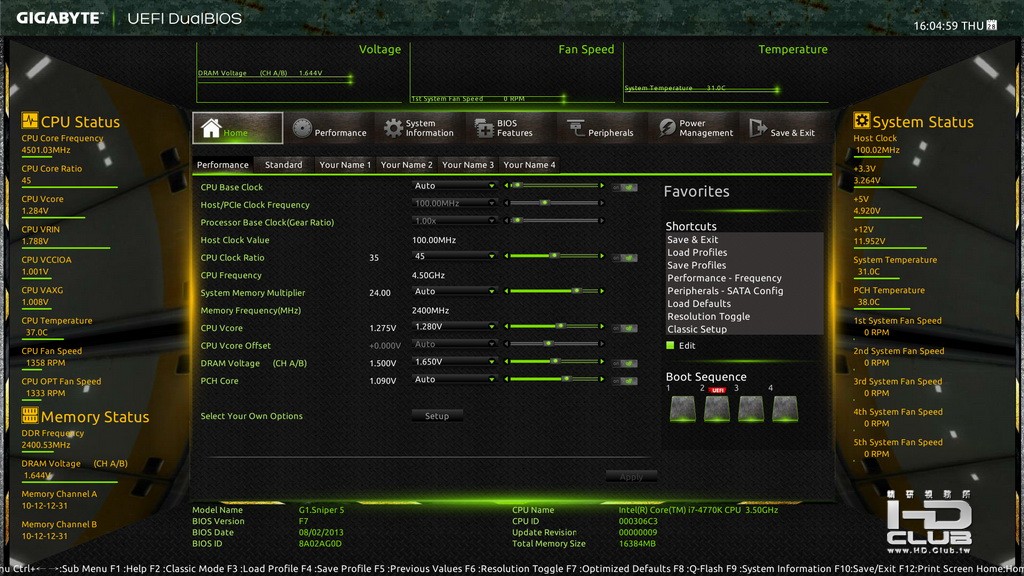Click right arrow of CPU Base Clock slider
The image size is (1024, 576).
click(x=601, y=185)
